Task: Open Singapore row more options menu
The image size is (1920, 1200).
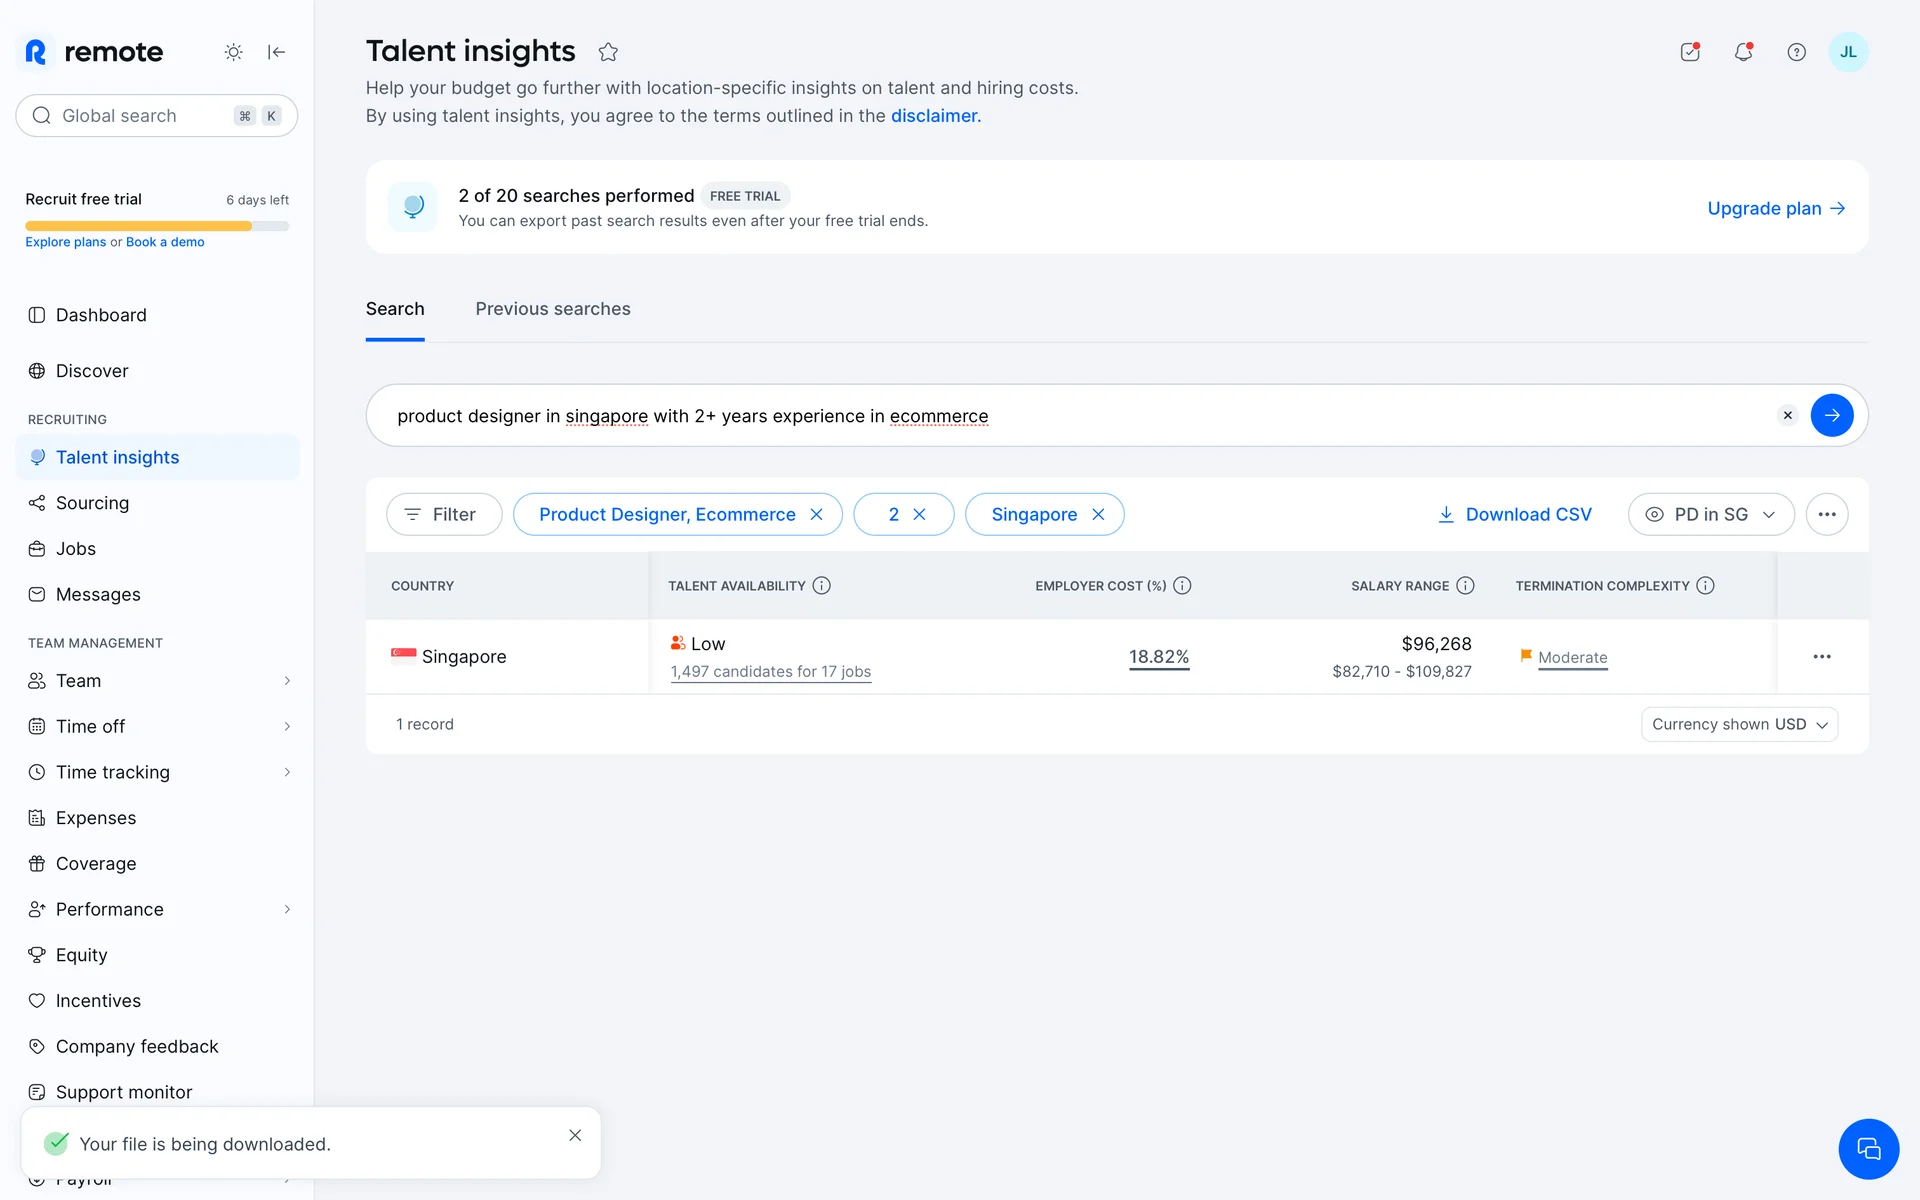Action: click(x=1821, y=657)
